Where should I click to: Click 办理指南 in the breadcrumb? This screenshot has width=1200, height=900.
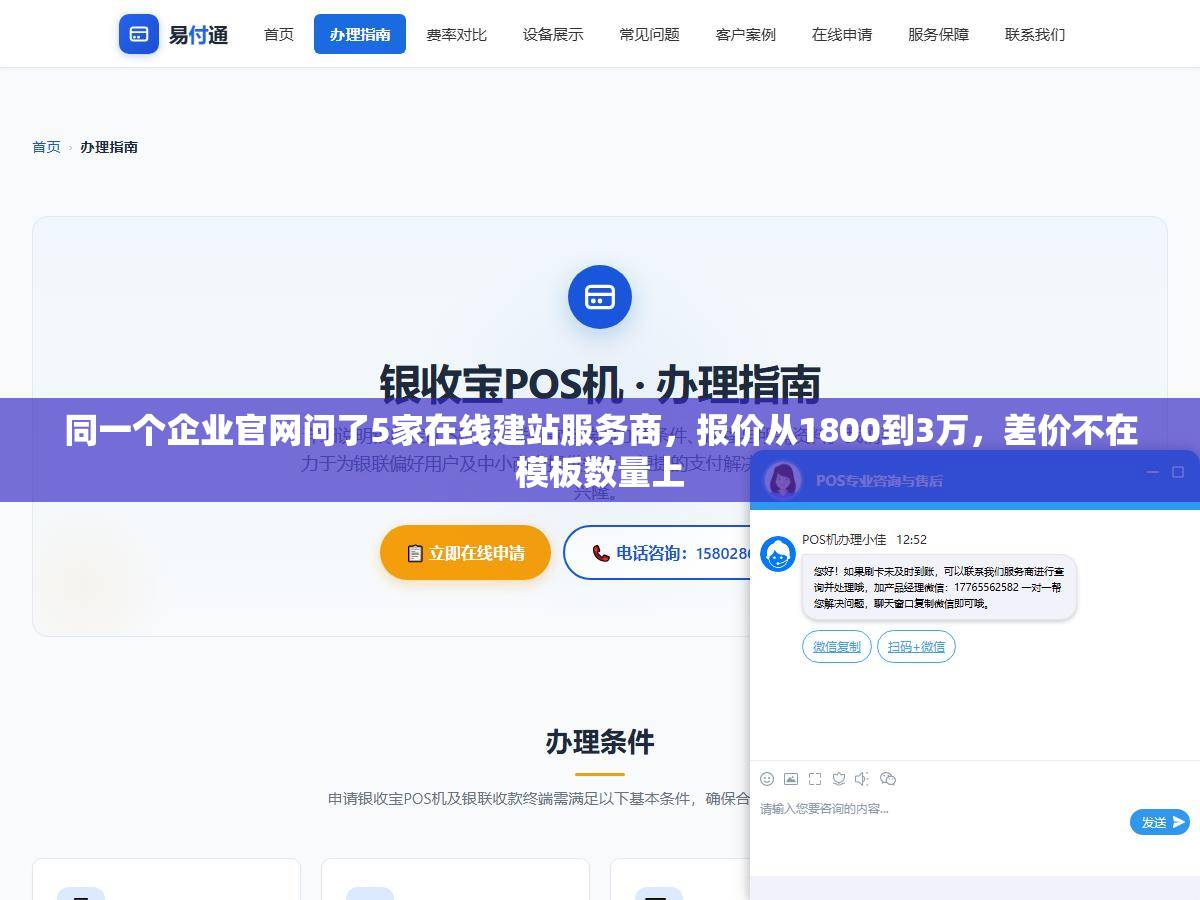[x=109, y=147]
